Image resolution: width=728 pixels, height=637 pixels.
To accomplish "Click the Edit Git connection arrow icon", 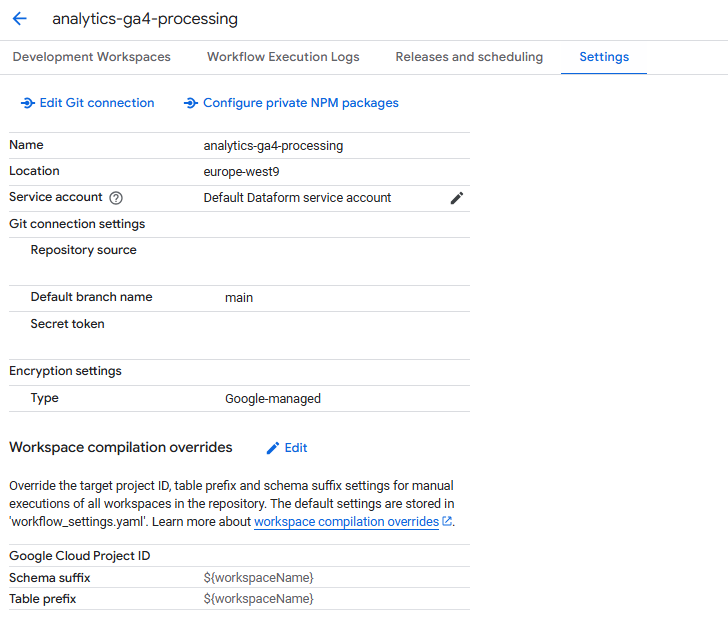I will coord(28,103).
